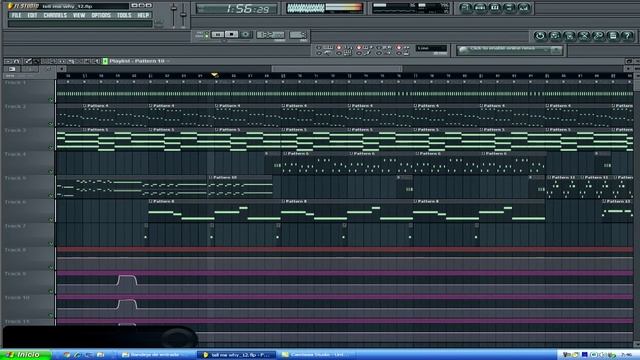640x360 pixels.
Task: Open first Pattern 5 clip menu arrow
Action: [84, 130]
